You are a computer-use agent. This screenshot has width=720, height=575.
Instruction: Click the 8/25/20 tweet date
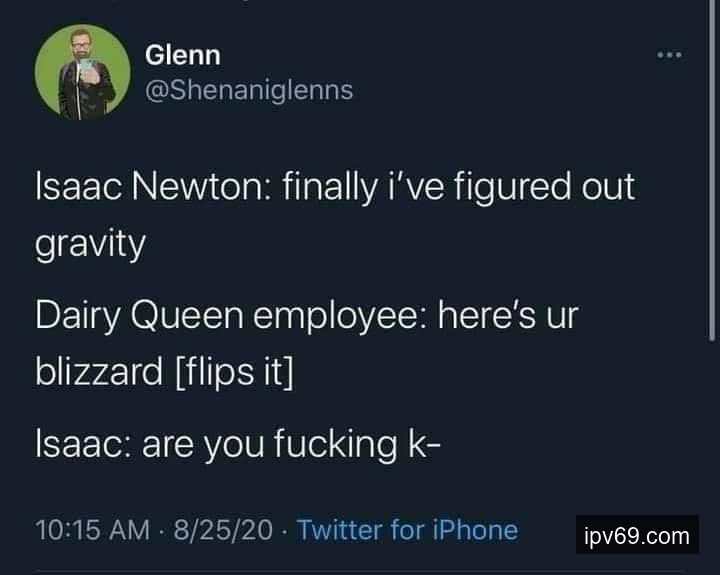[223, 530]
